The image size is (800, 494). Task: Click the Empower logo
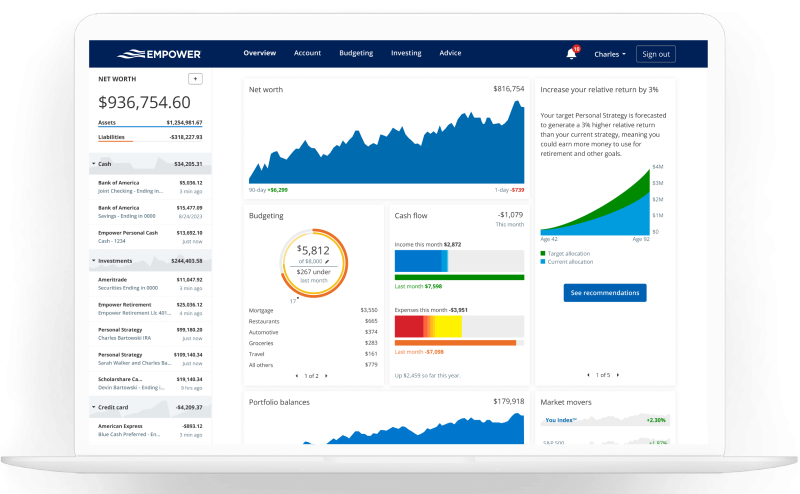[x=159, y=54]
